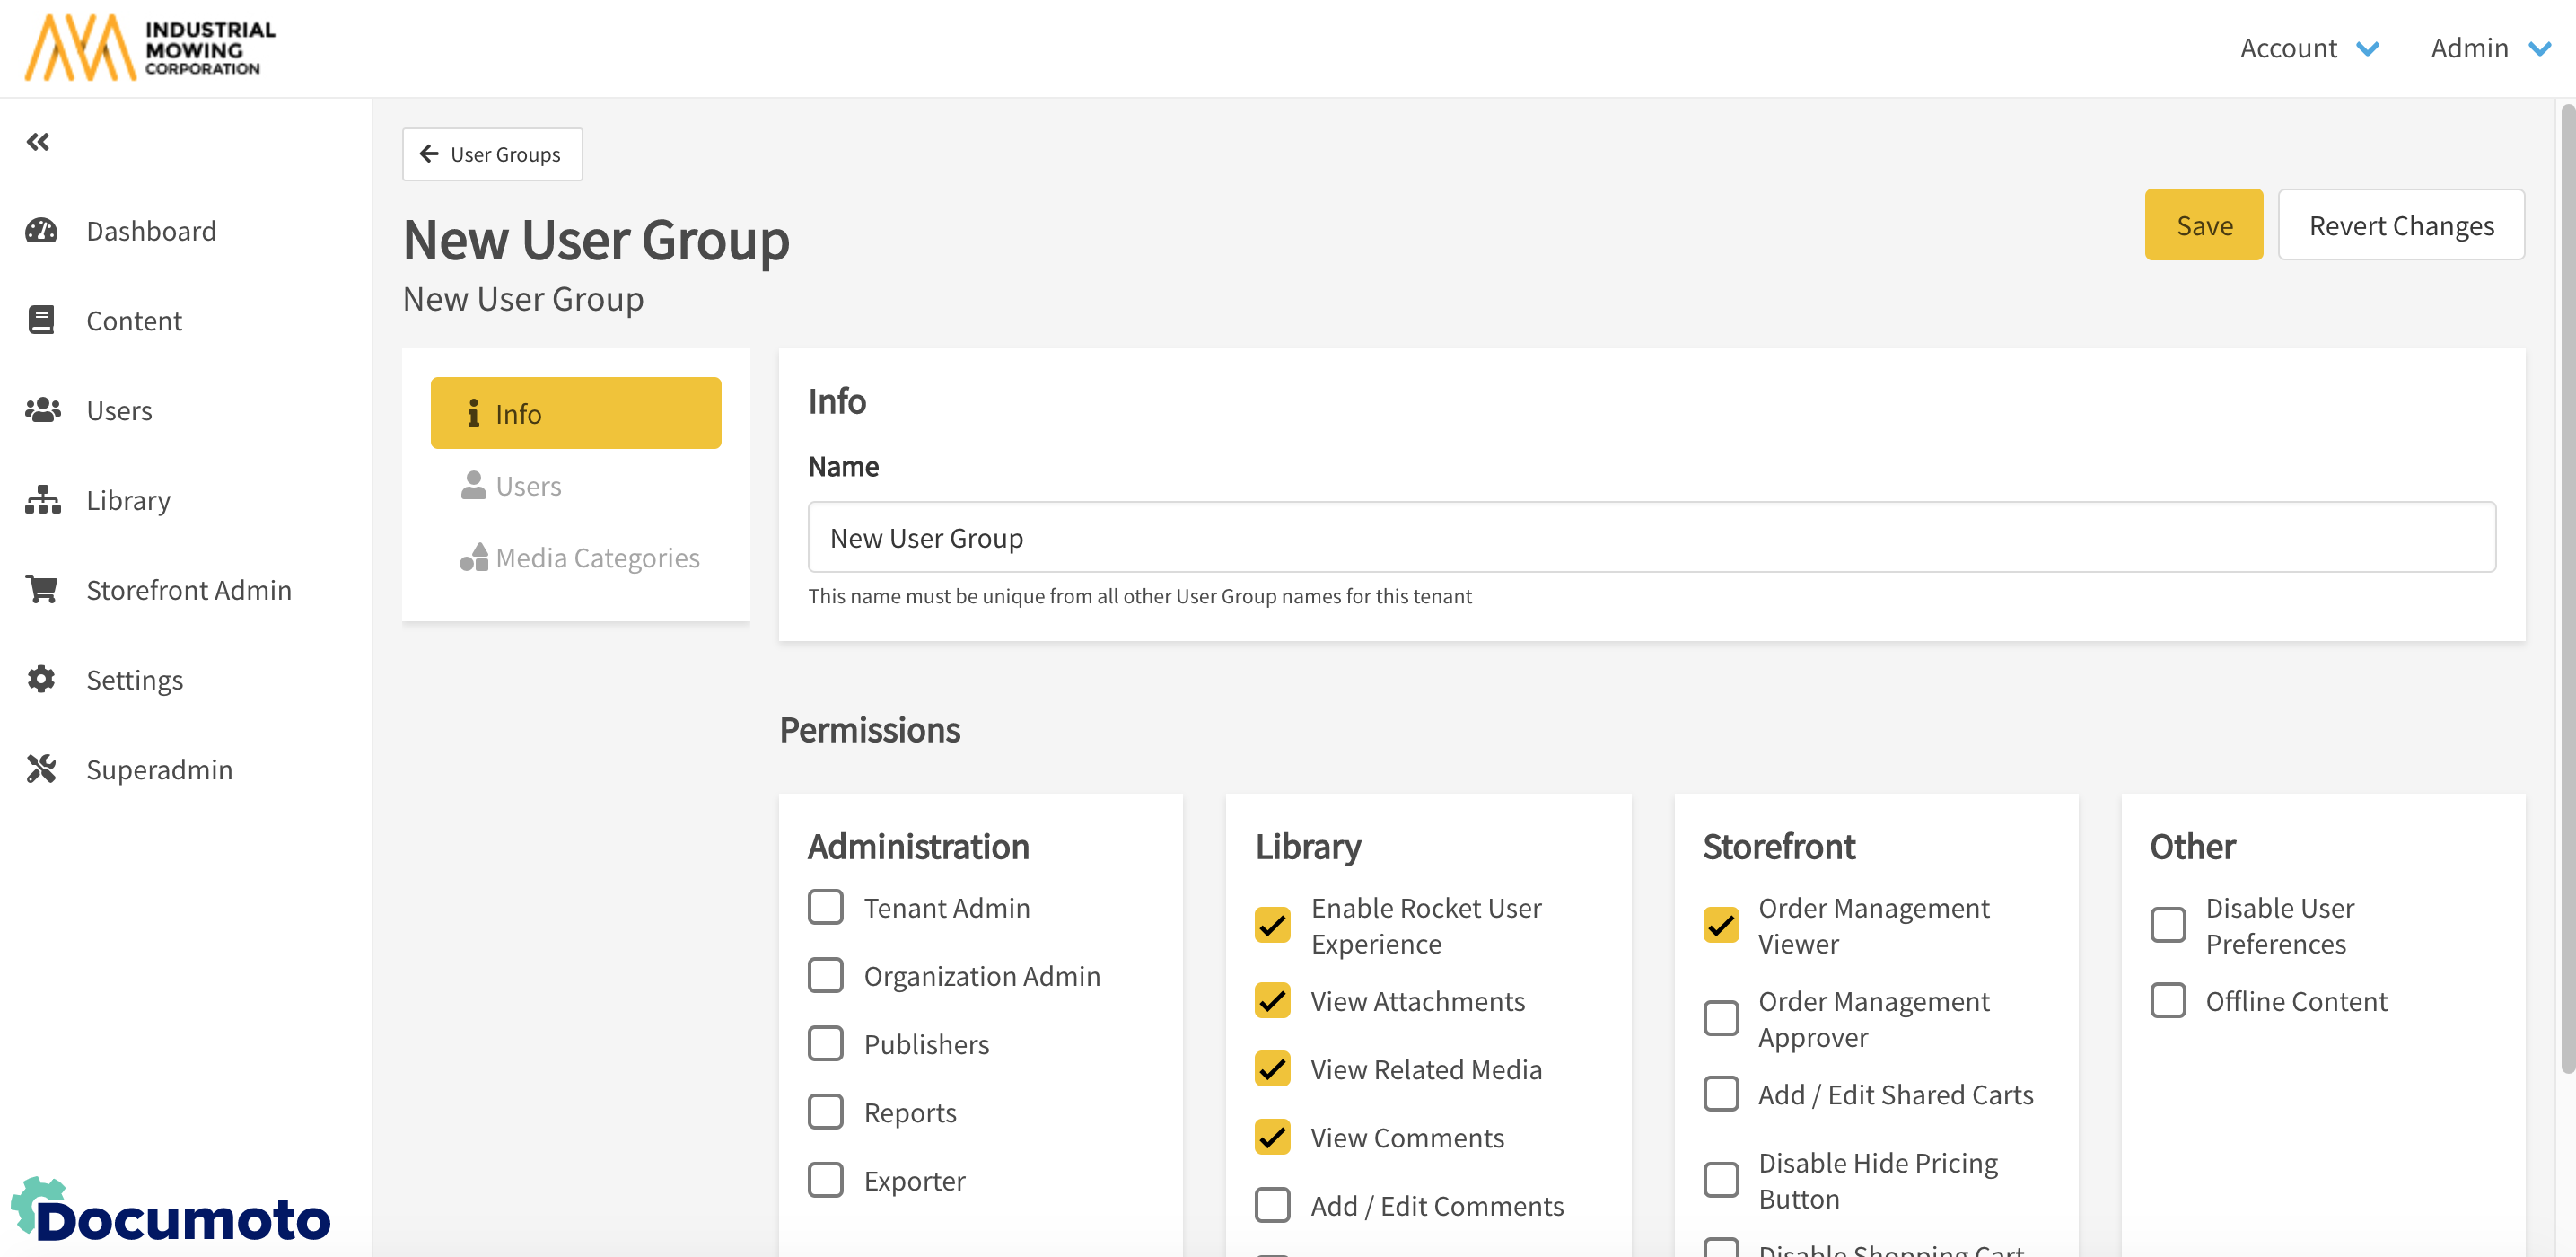Click the Superadmin tools icon
Screen dimensions: 2576x1257
point(41,769)
